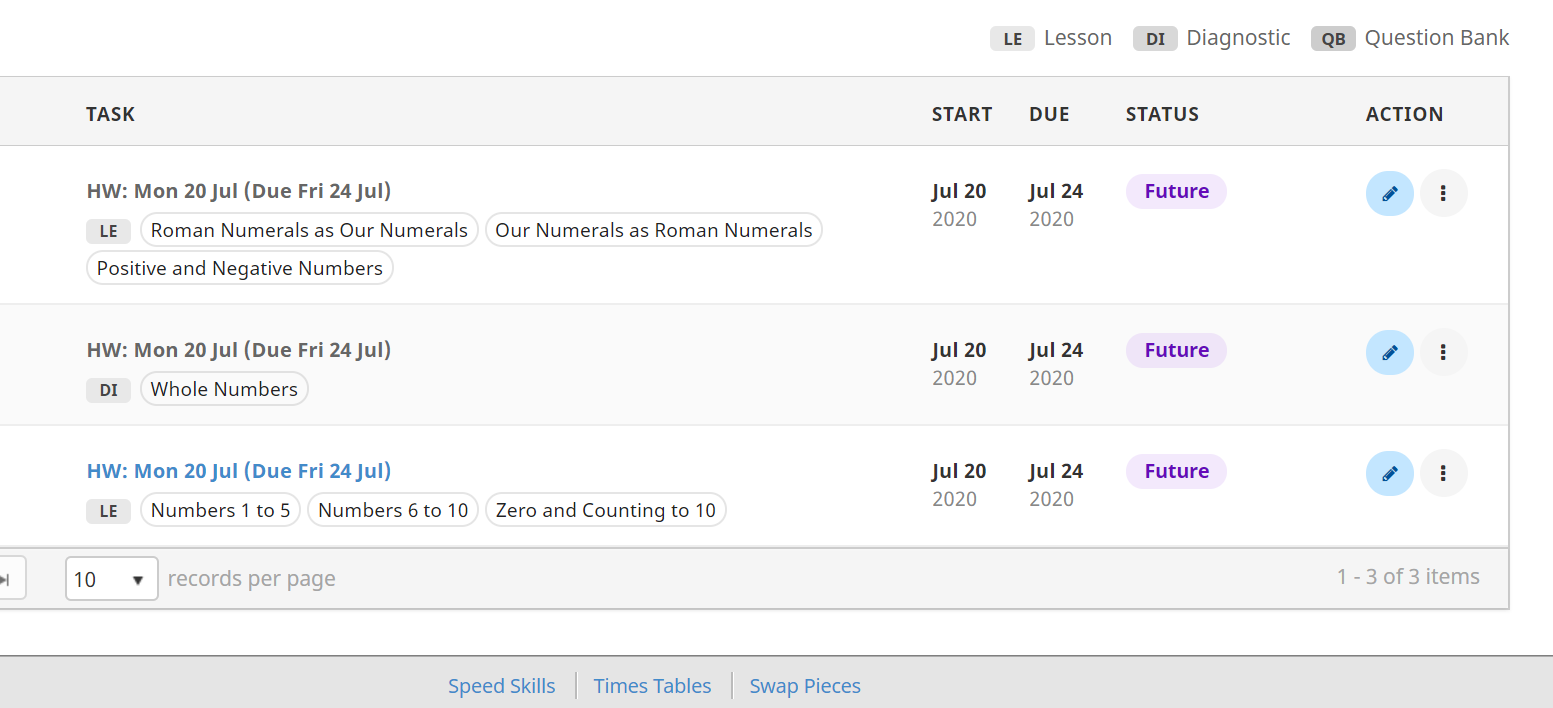The height and width of the screenshot is (708, 1553).
Task: Sort by the START column header
Action: coord(961,114)
